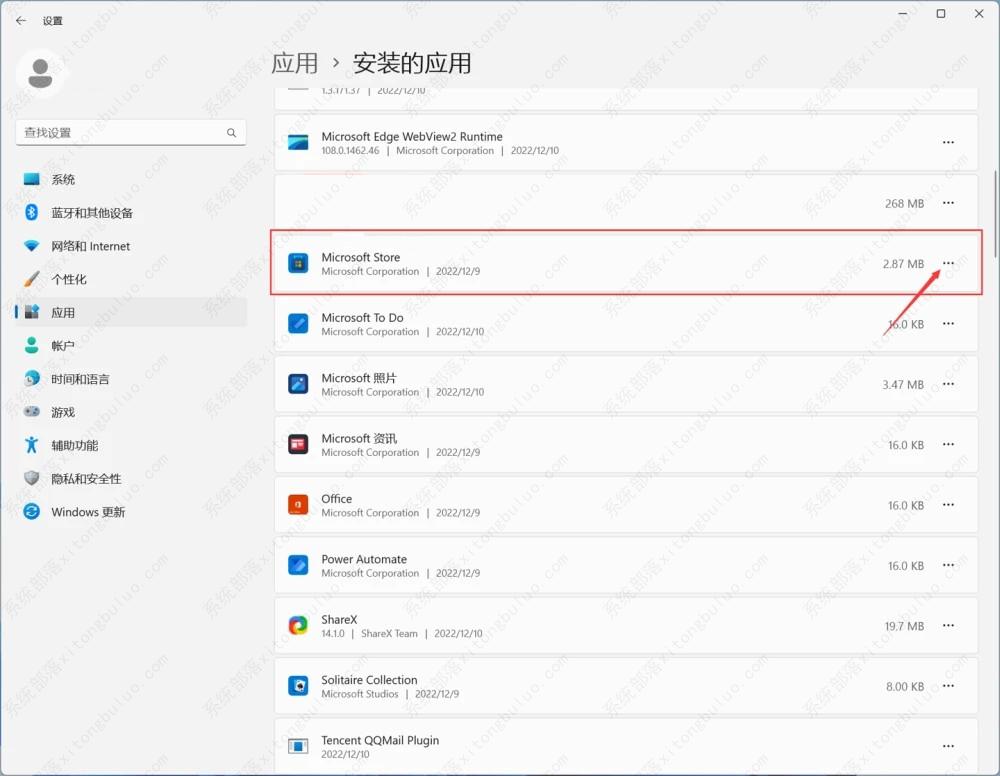The width and height of the screenshot is (1000, 776).
Task: Open three-dot menu for ShareX
Action: point(948,626)
